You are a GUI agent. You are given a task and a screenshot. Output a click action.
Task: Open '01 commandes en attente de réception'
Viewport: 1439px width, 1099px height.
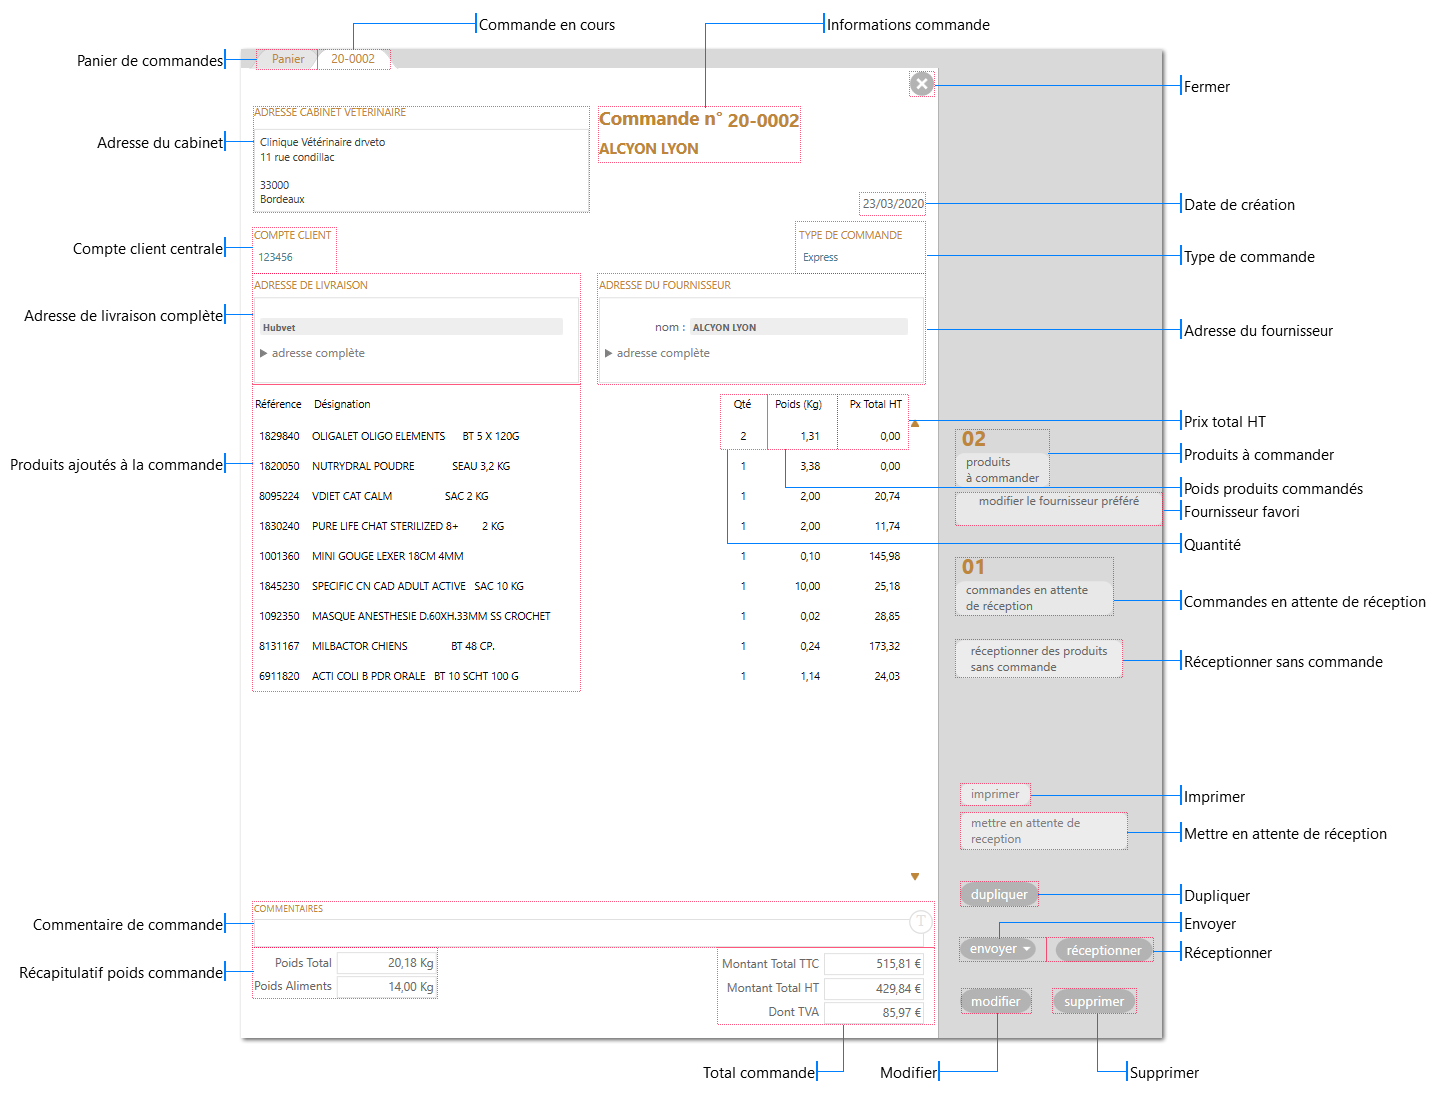(x=1034, y=586)
